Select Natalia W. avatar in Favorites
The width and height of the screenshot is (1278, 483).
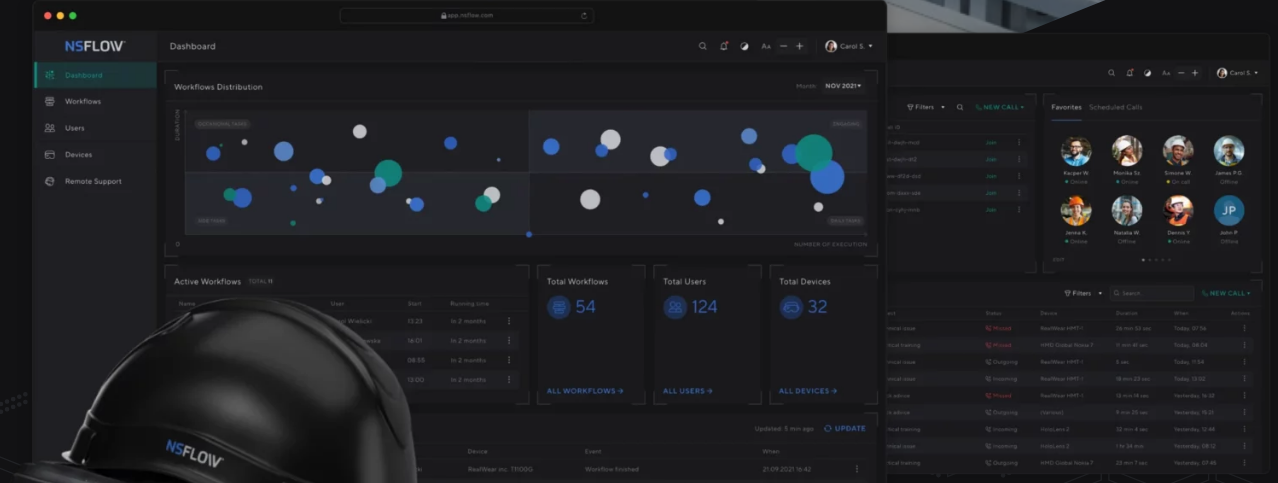click(x=1127, y=210)
